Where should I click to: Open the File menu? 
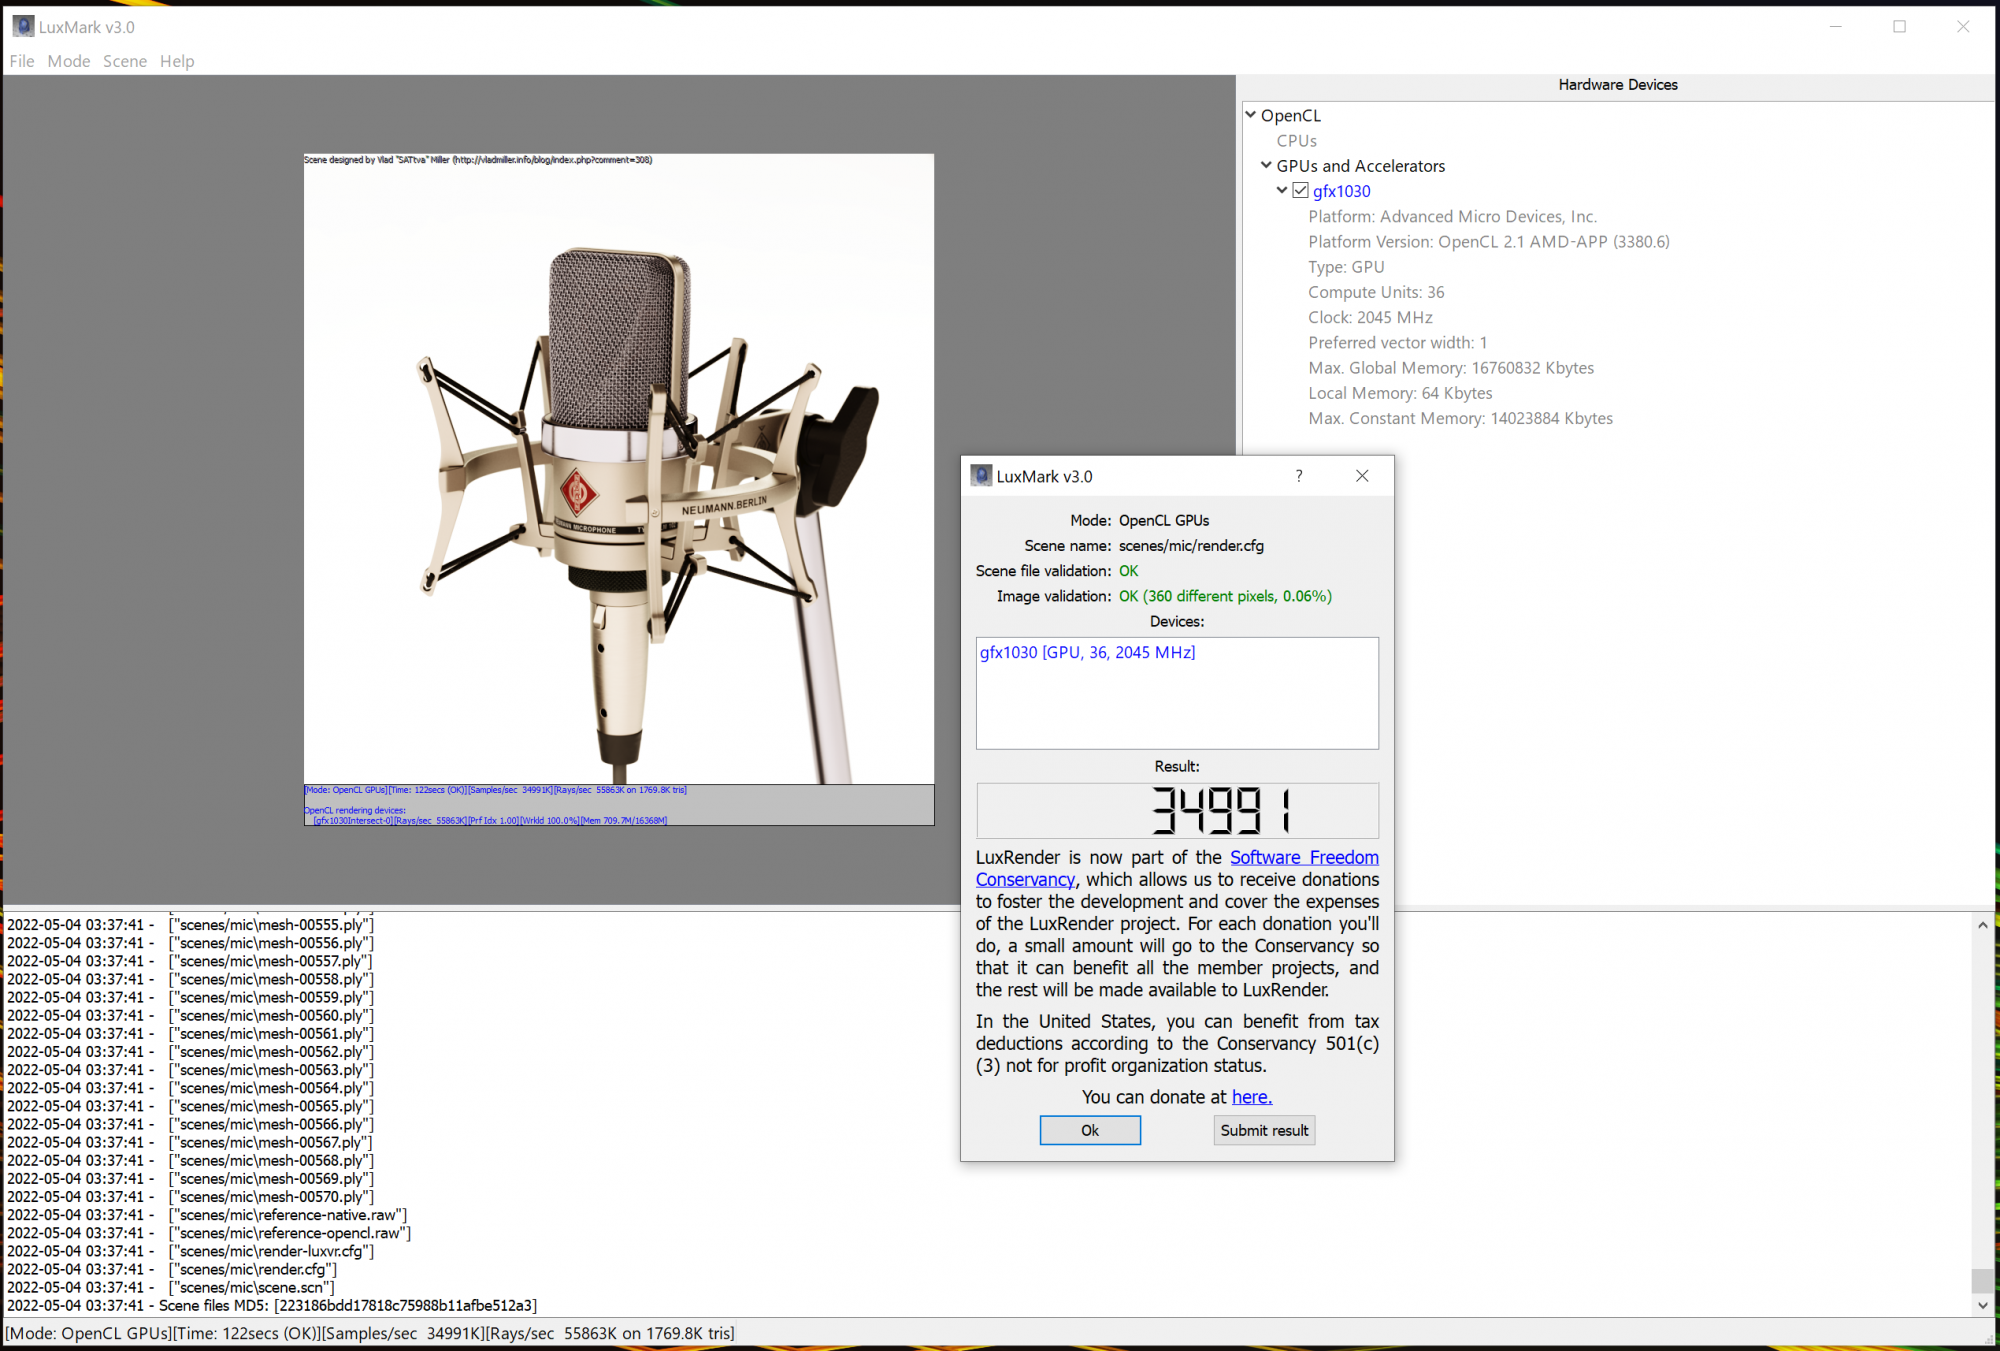pyautogui.click(x=22, y=61)
